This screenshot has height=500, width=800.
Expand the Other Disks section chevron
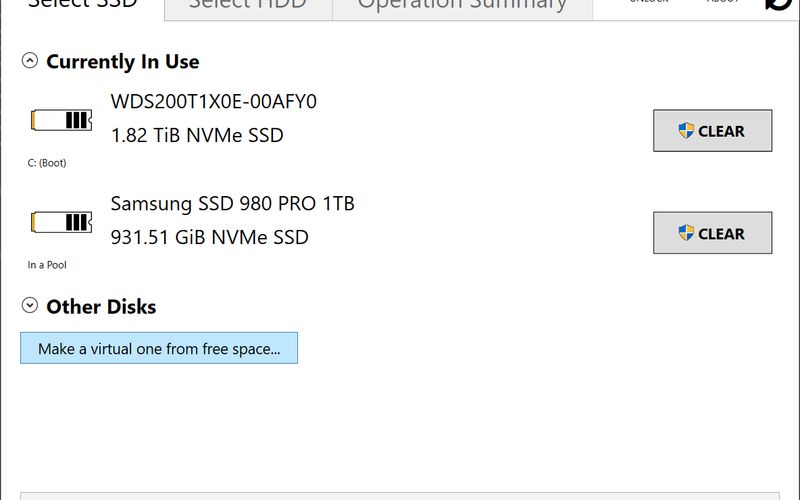30,306
